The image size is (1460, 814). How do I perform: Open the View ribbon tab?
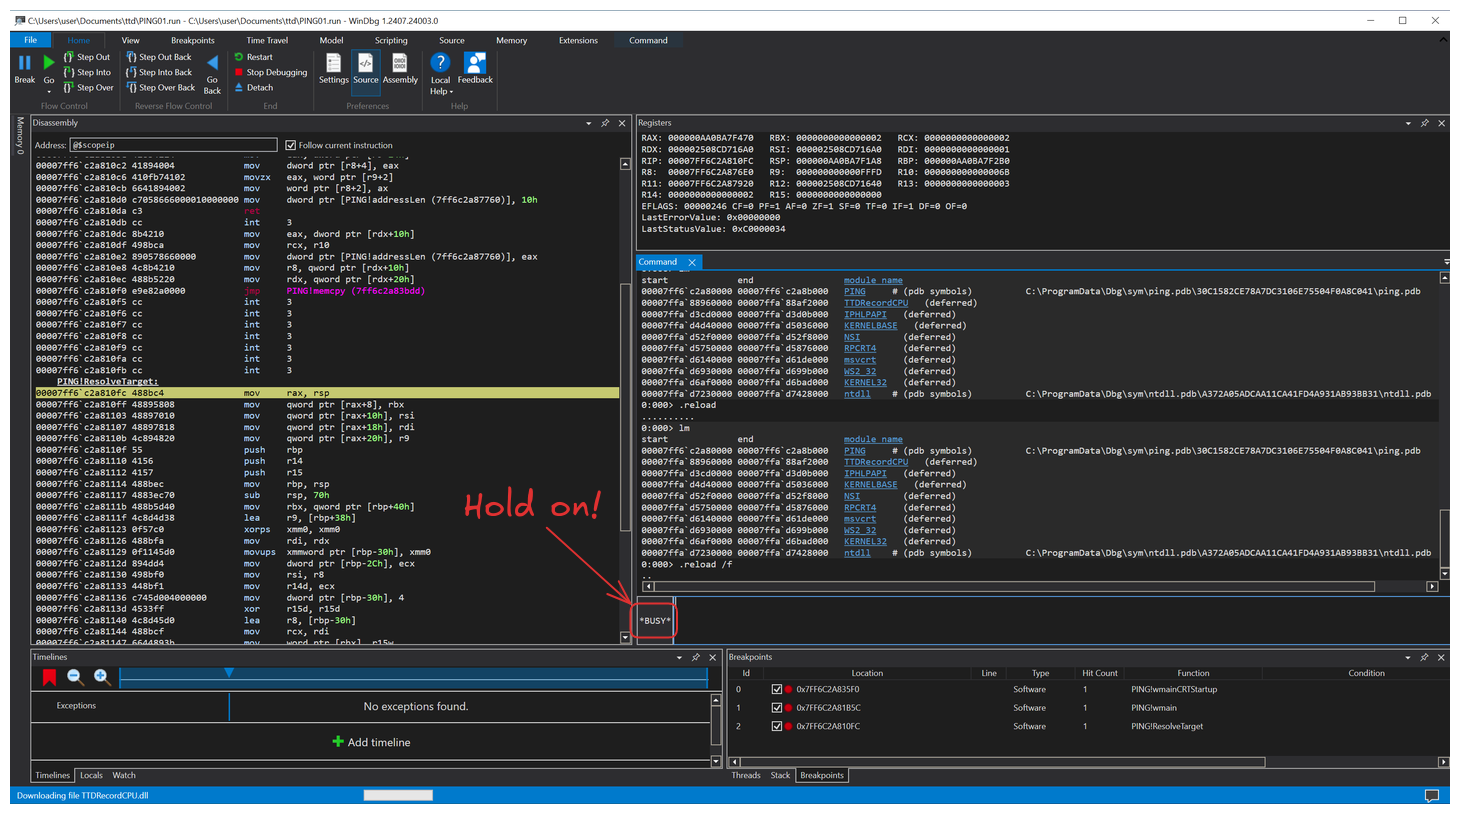(x=130, y=40)
